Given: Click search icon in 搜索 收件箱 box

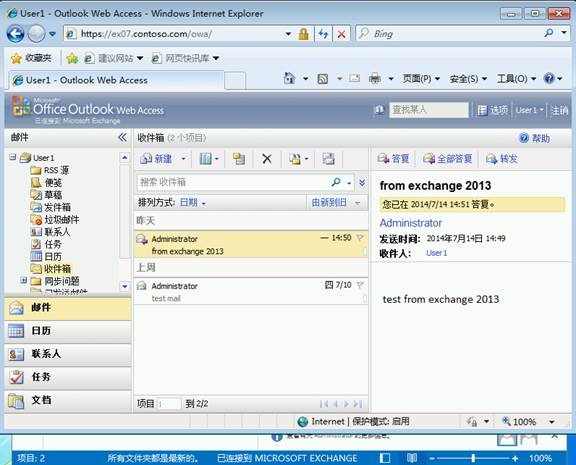Looking at the screenshot, I should [x=336, y=182].
